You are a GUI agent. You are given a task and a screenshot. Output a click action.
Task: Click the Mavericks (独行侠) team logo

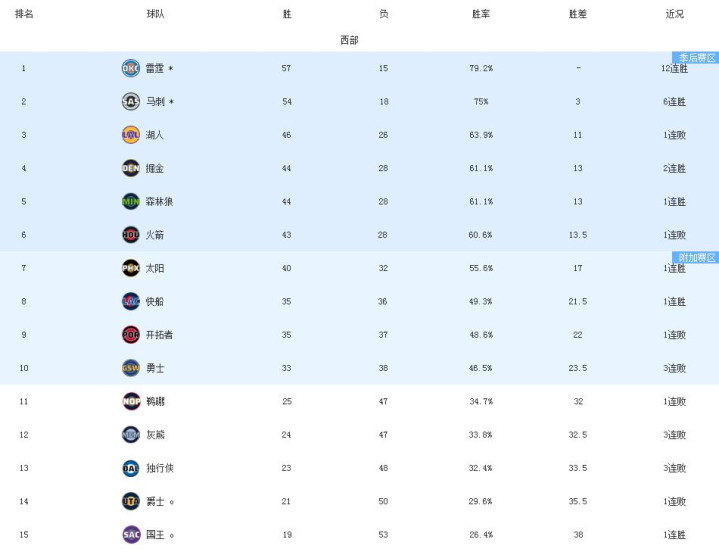131,468
